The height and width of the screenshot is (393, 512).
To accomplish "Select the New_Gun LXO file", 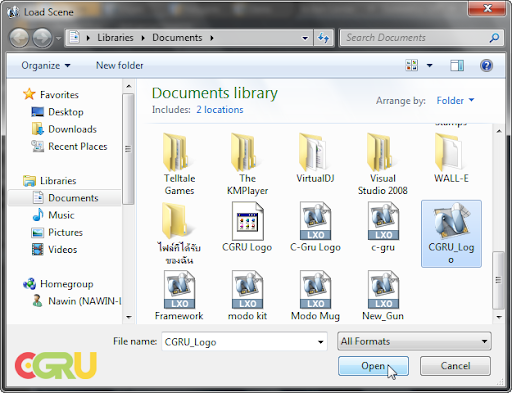I will 383,296.
